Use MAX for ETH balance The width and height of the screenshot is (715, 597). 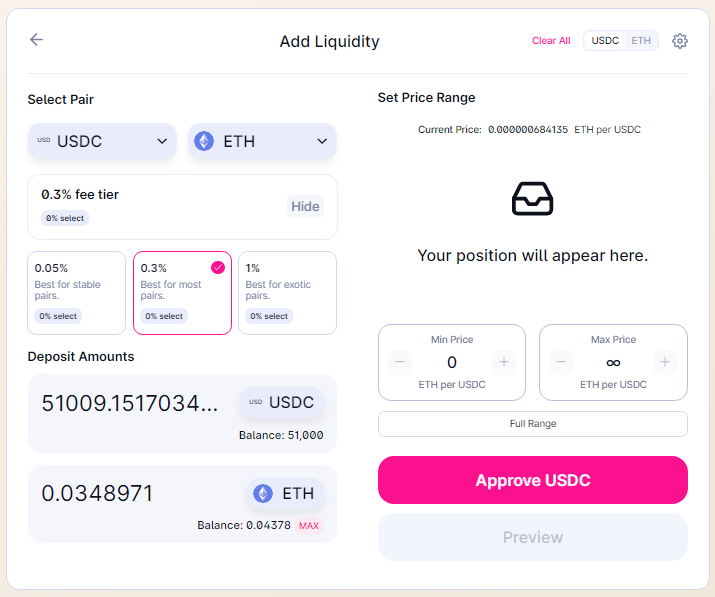pos(309,526)
